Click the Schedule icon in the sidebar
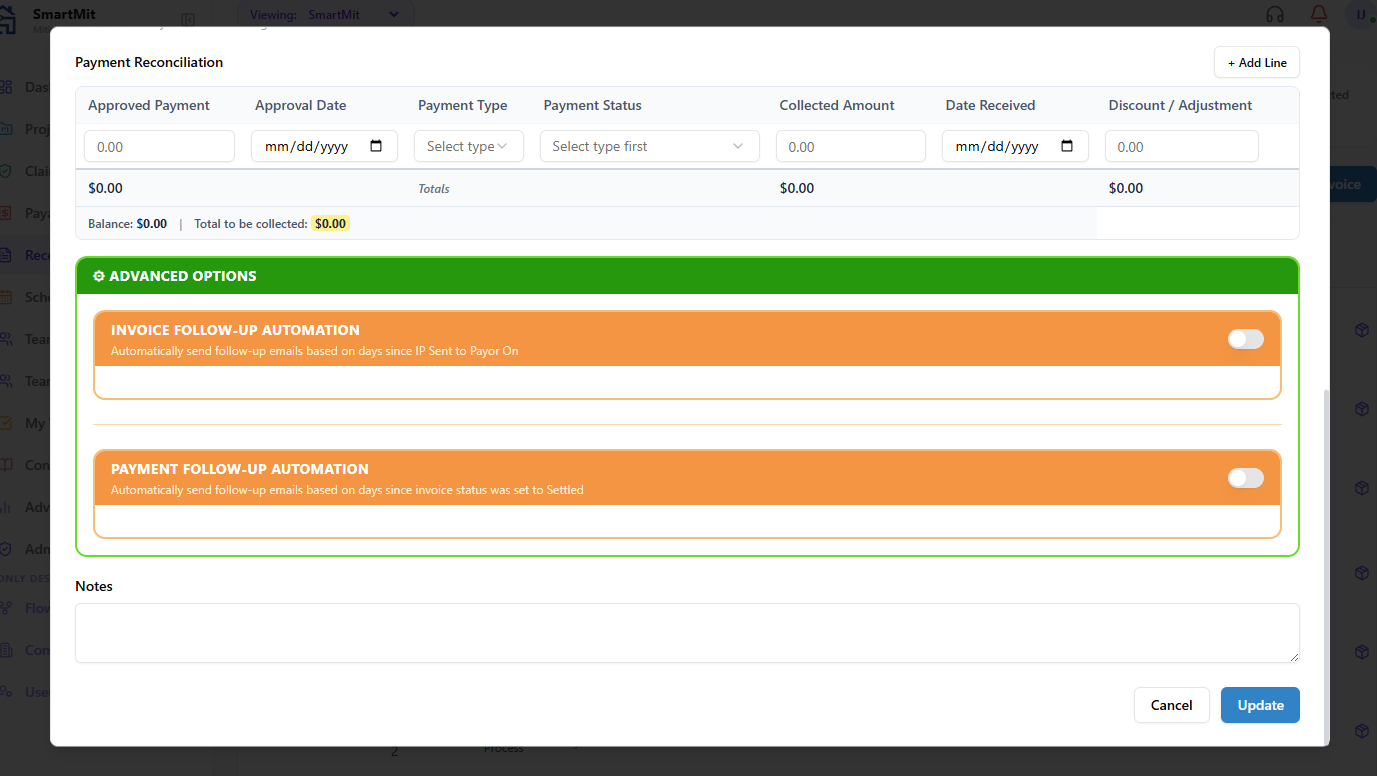 [7, 297]
